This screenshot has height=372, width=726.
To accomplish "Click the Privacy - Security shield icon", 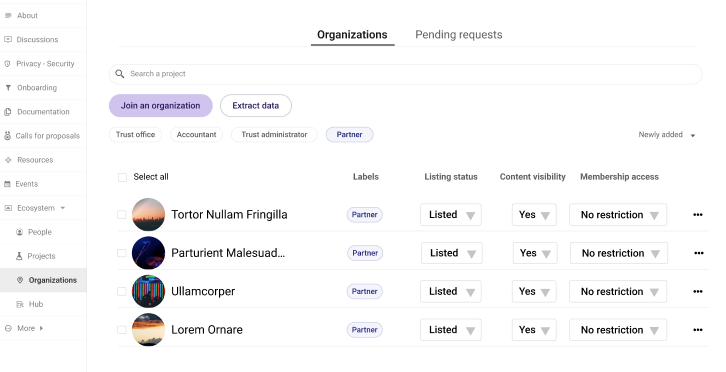I will 7,63.
